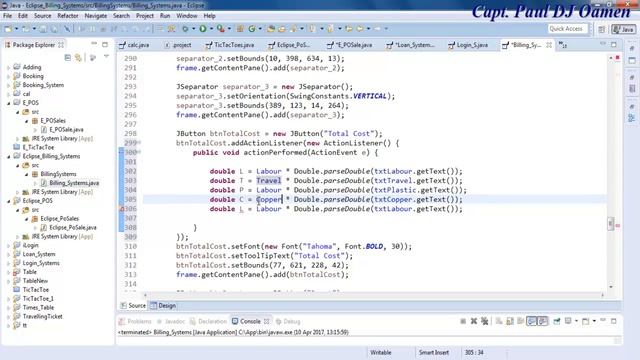Switch to E_POSale.java editor tab
Viewport: 640px width, 360px height.
coord(350,45)
